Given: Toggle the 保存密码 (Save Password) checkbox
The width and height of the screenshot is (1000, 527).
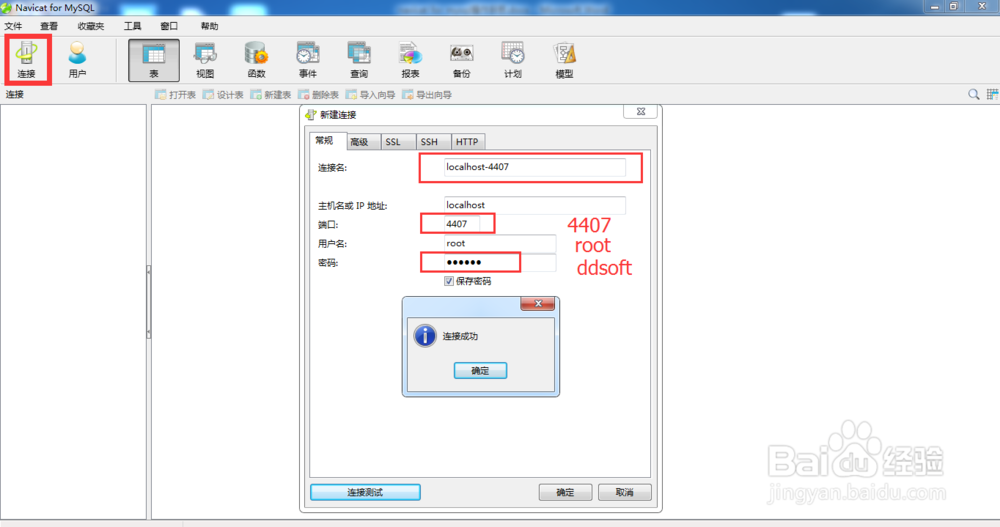Looking at the screenshot, I should click(449, 281).
